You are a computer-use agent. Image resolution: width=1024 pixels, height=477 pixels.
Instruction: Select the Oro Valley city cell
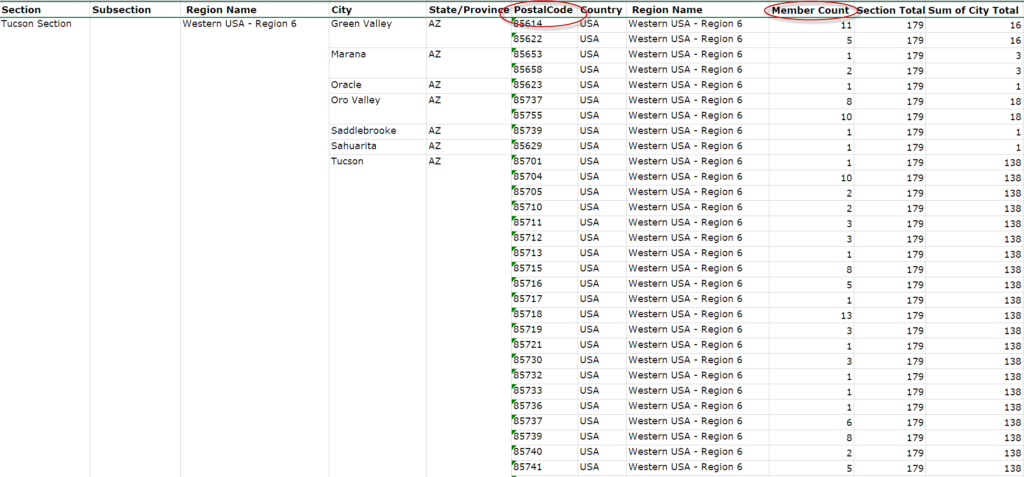pyautogui.click(x=356, y=101)
